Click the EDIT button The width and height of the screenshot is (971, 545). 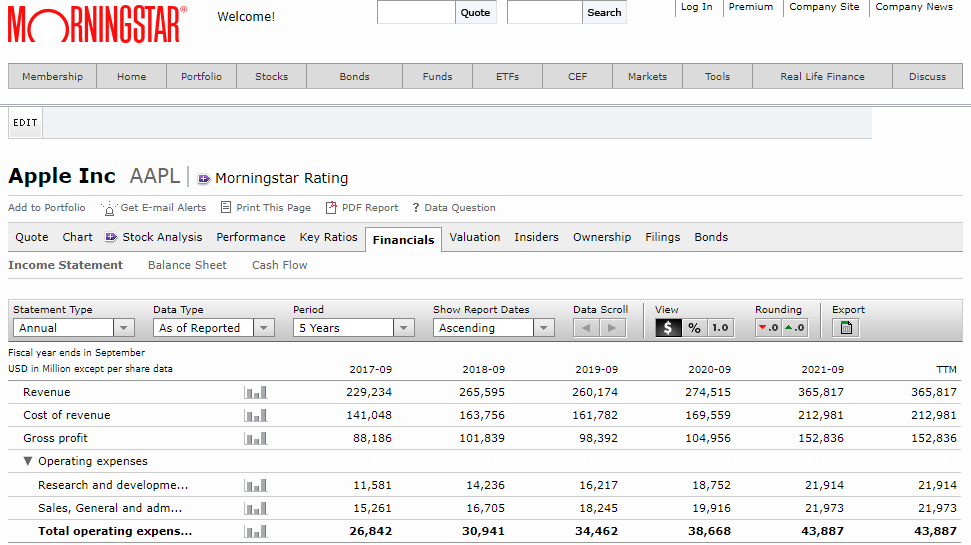tap(25, 123)
